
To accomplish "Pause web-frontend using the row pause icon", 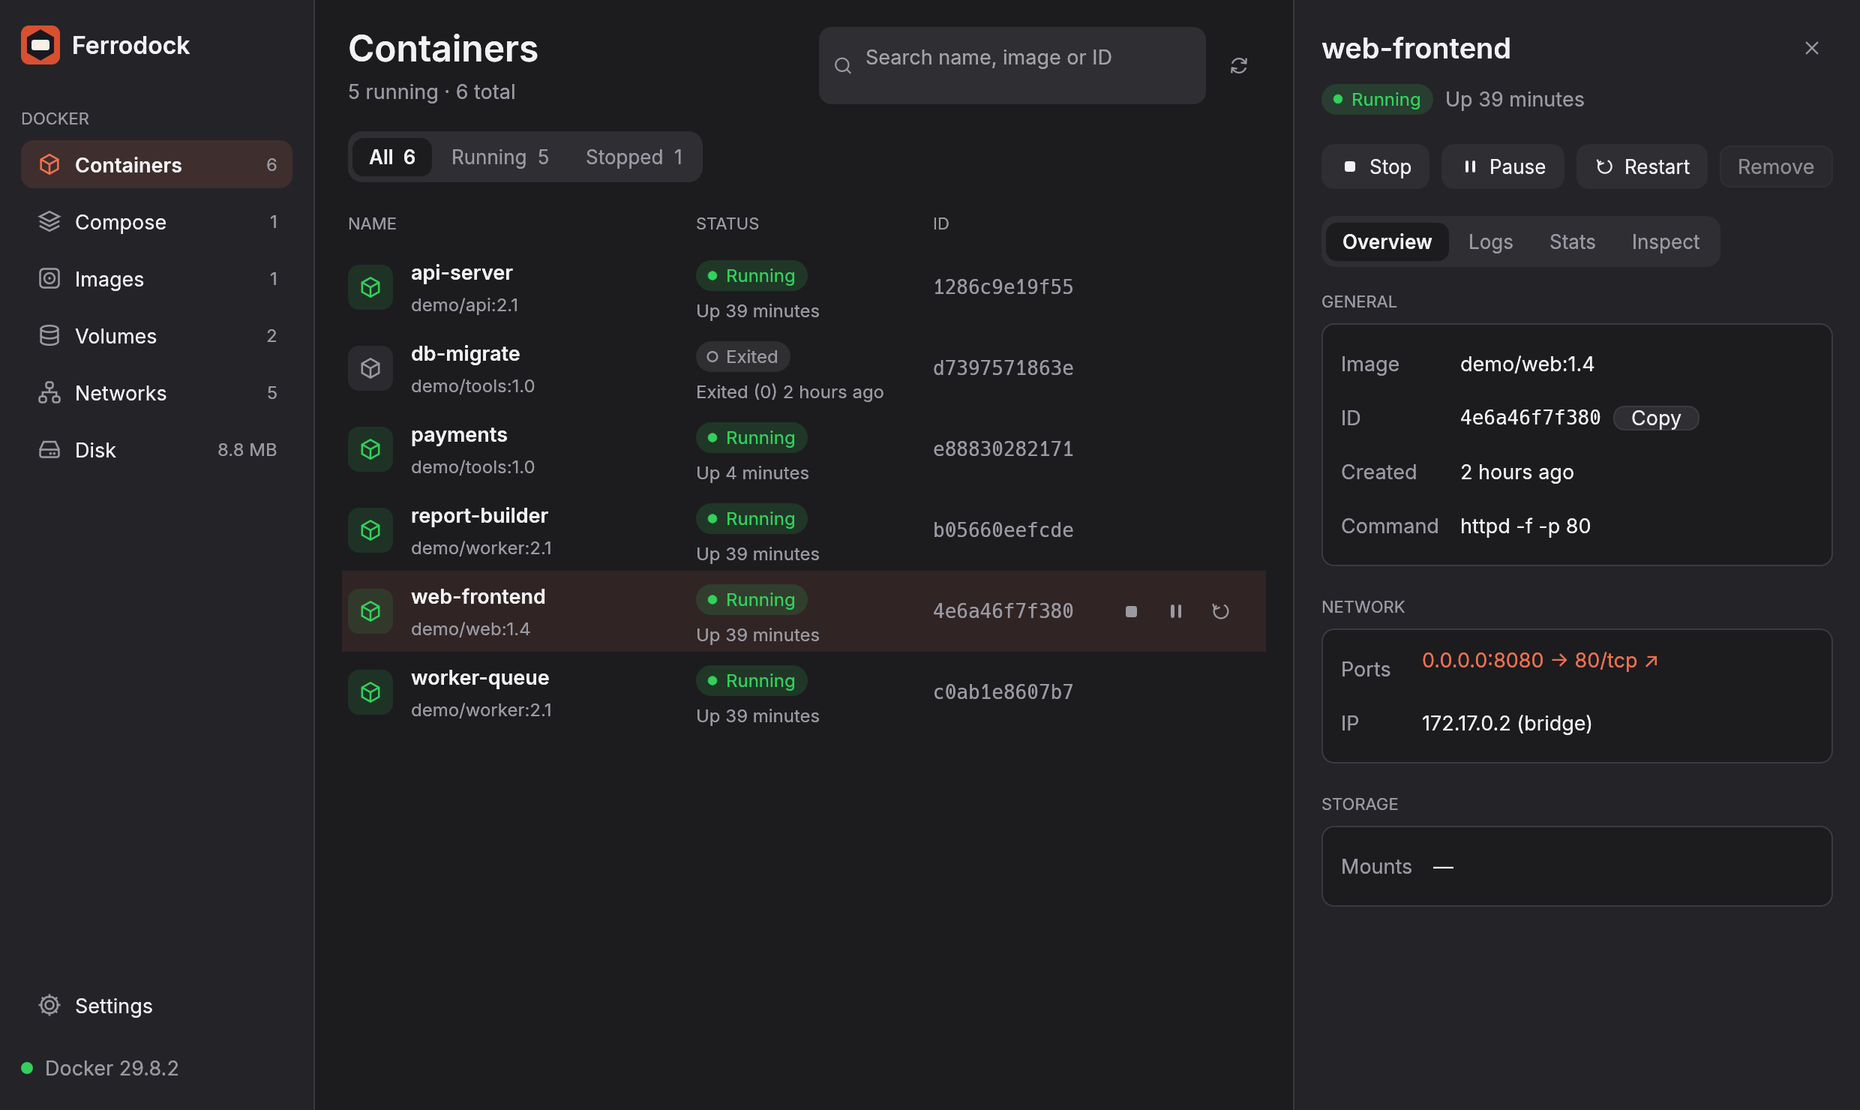I will tap(1176, 611).
